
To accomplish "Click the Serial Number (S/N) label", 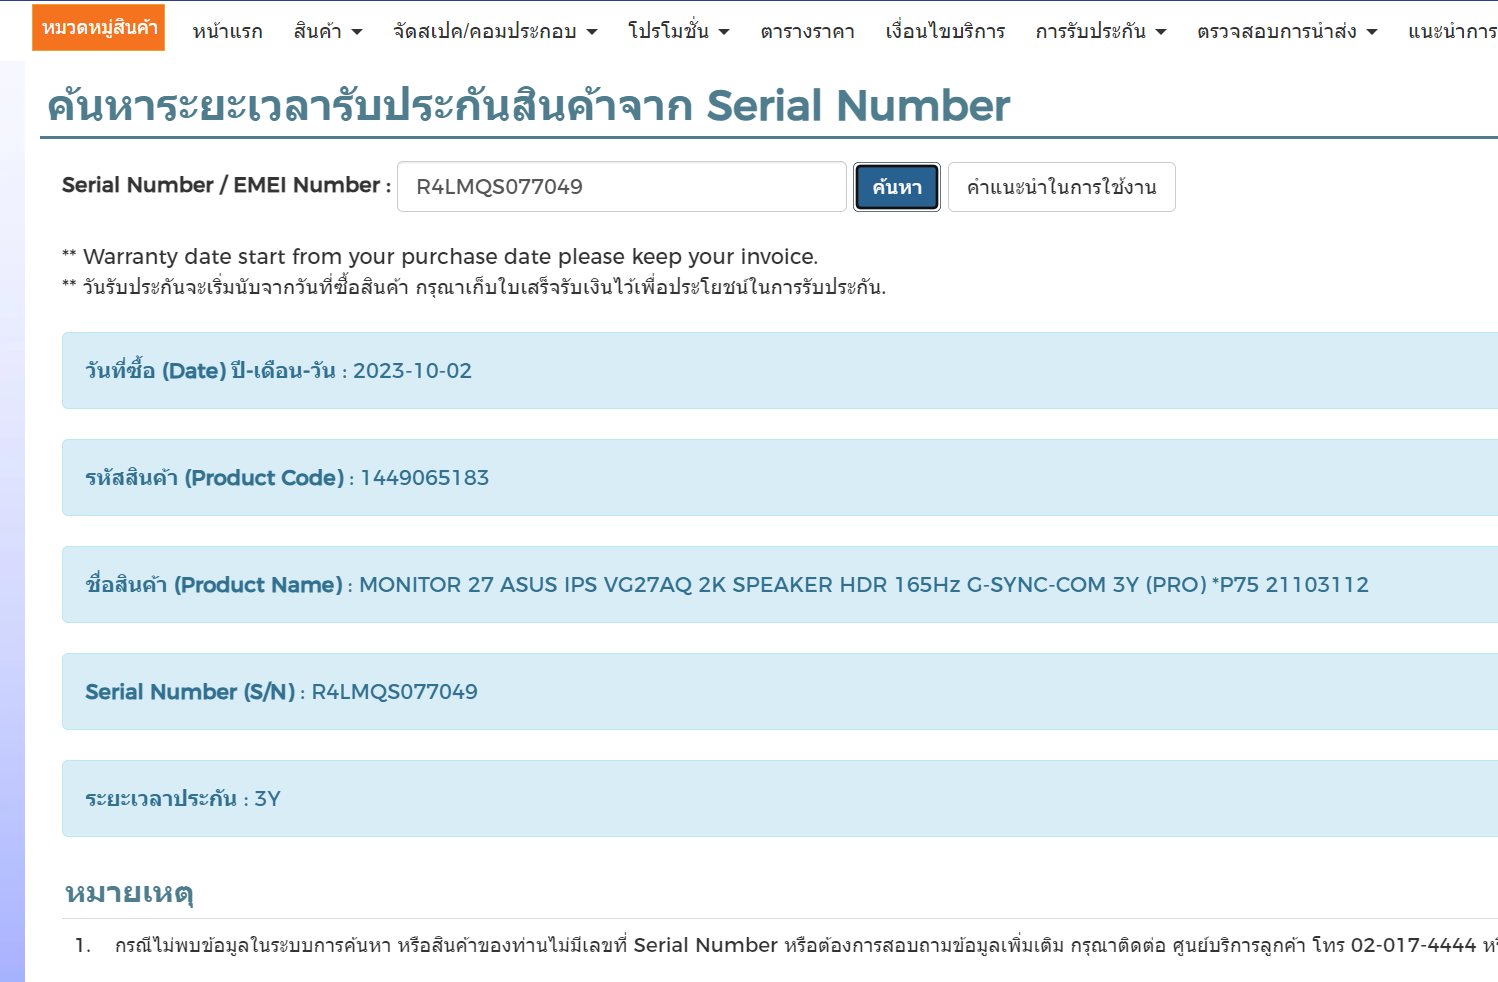I will click(190, 692).
